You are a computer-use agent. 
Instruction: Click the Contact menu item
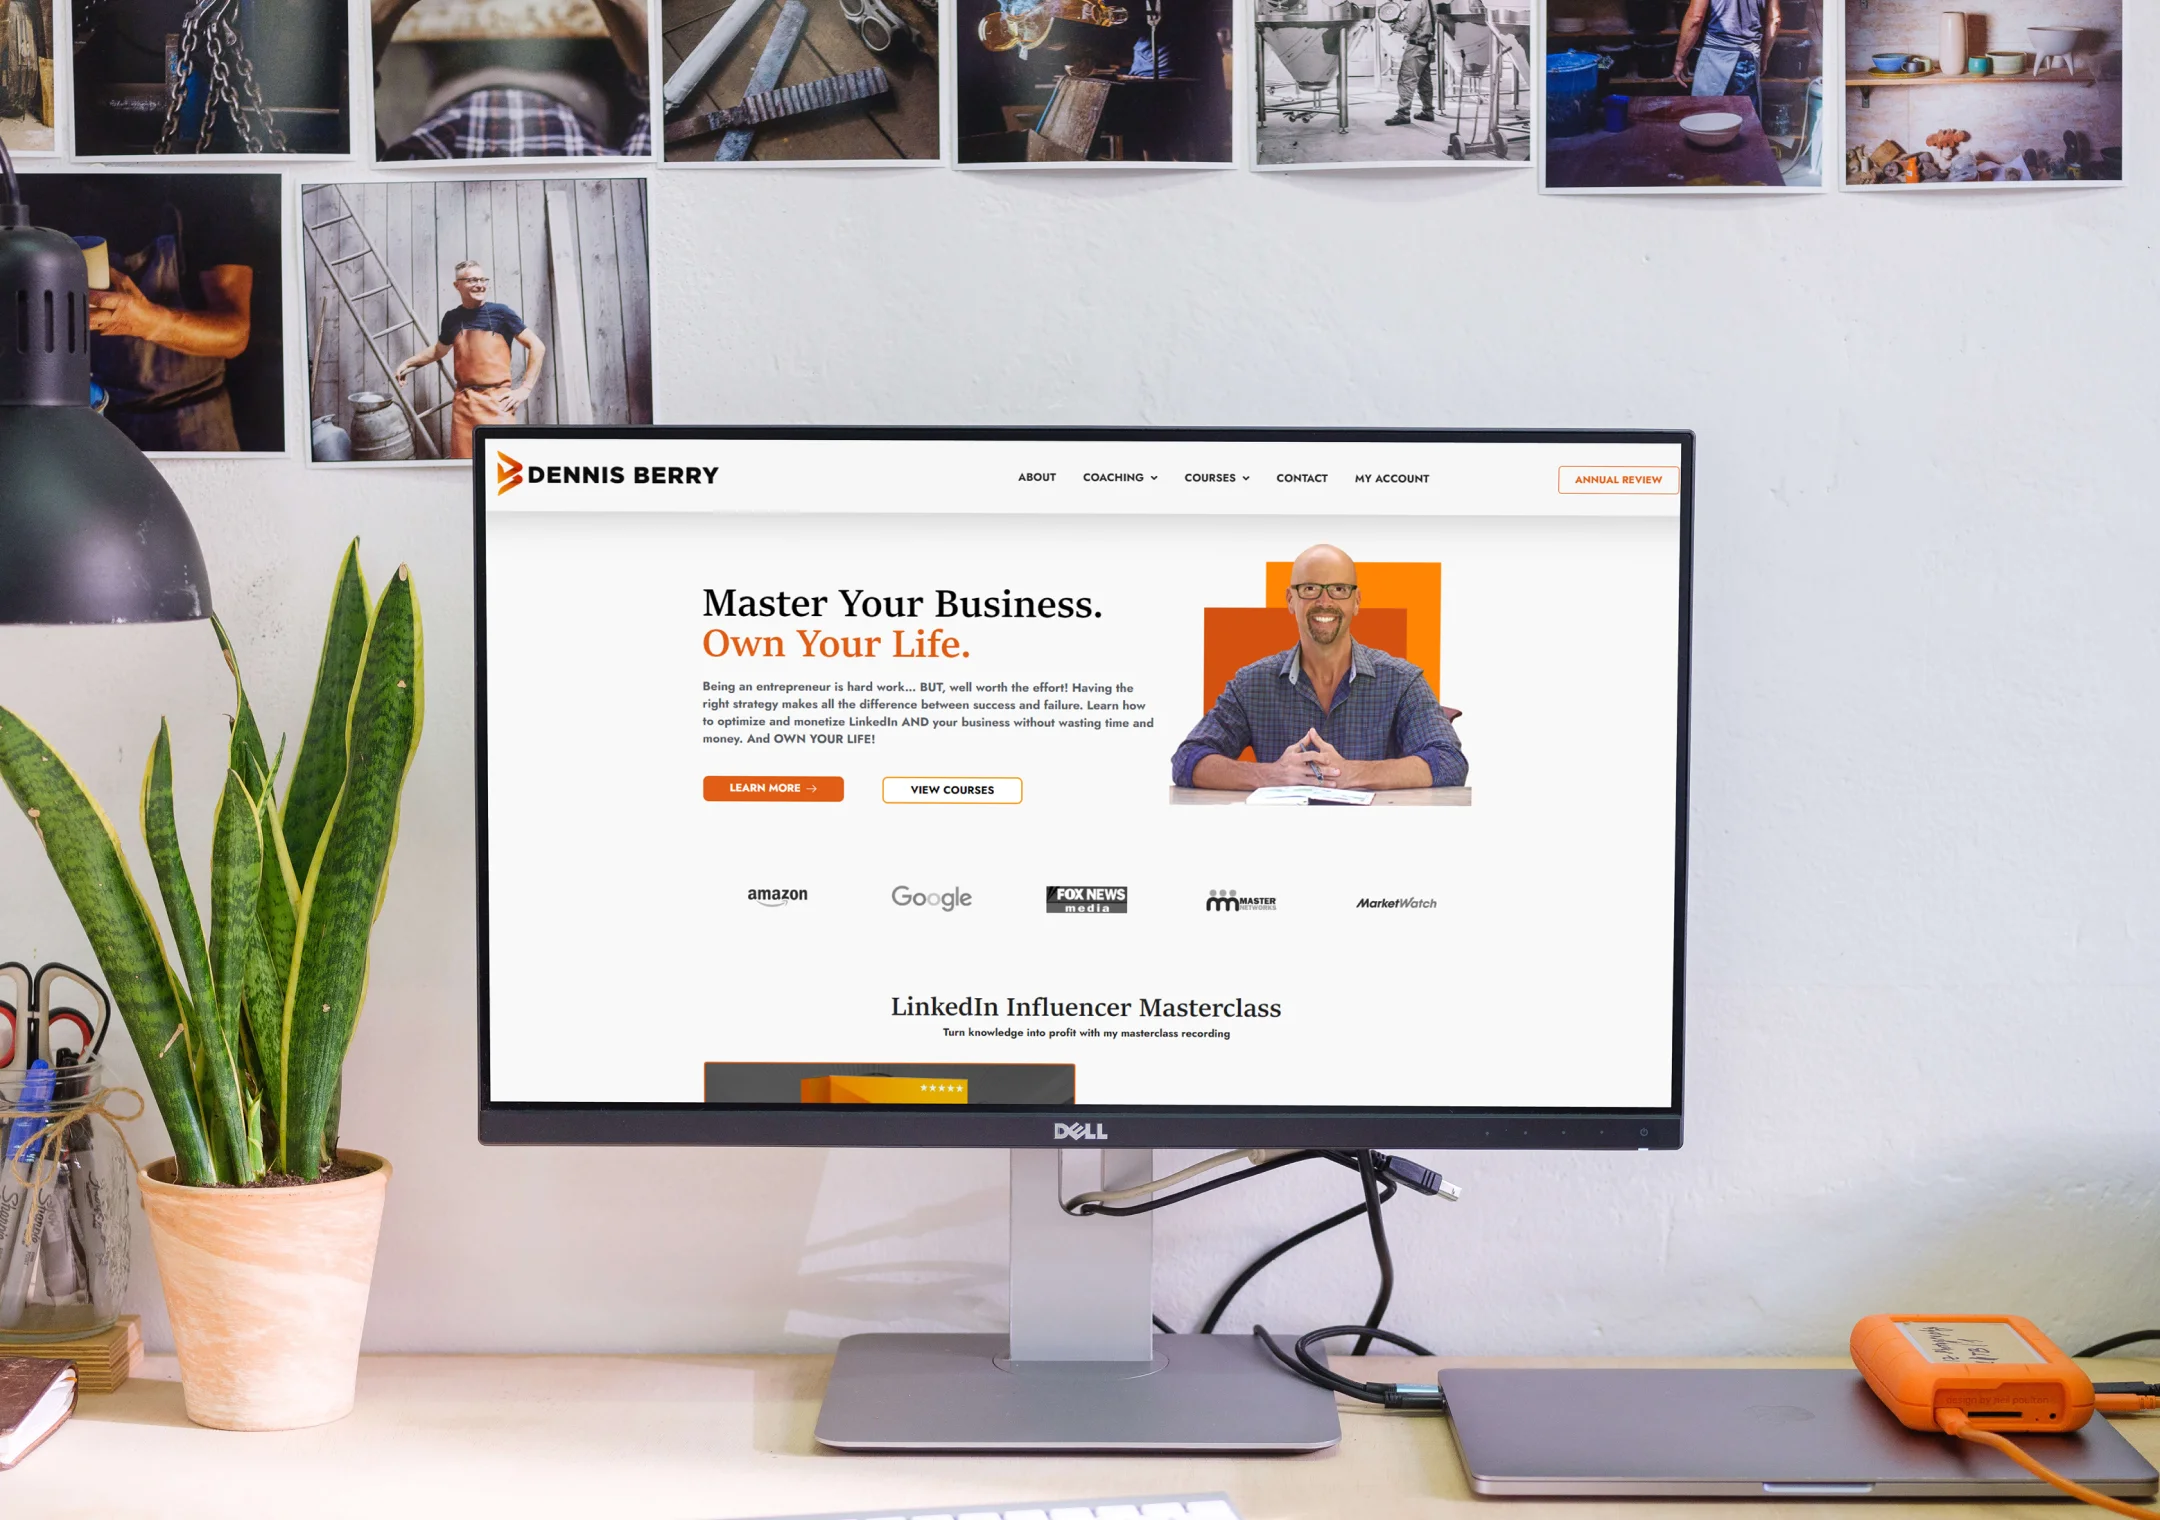[x=1303, y=477]
